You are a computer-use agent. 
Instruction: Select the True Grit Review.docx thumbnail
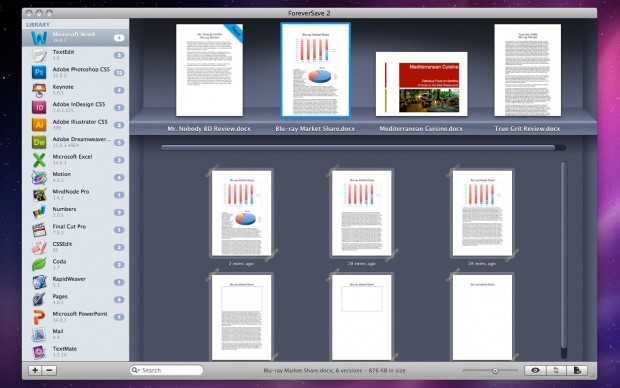coord(527,70)
